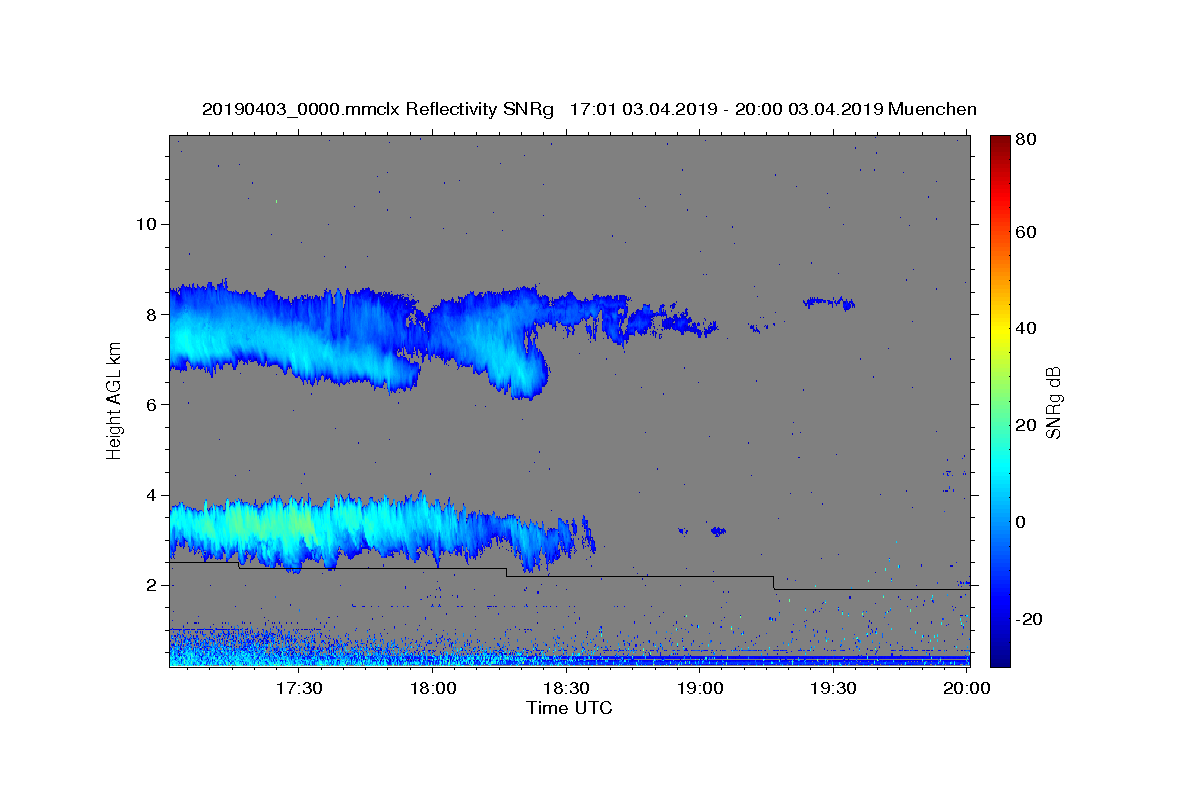Select the 20:00 time tick label
This screenshot has height=800, width=1200.
coord(967,688)
